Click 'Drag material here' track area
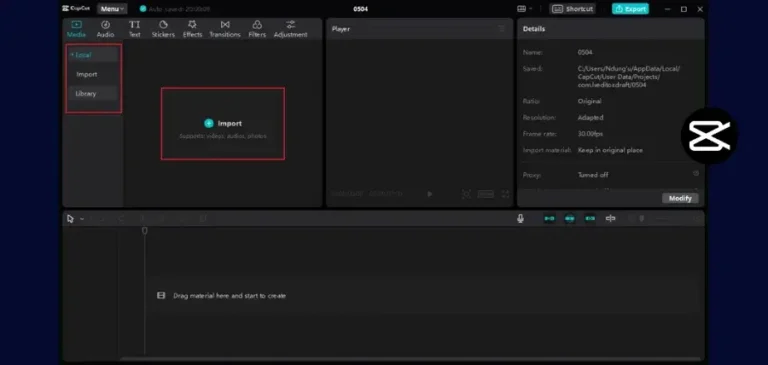 pos(423,296)
